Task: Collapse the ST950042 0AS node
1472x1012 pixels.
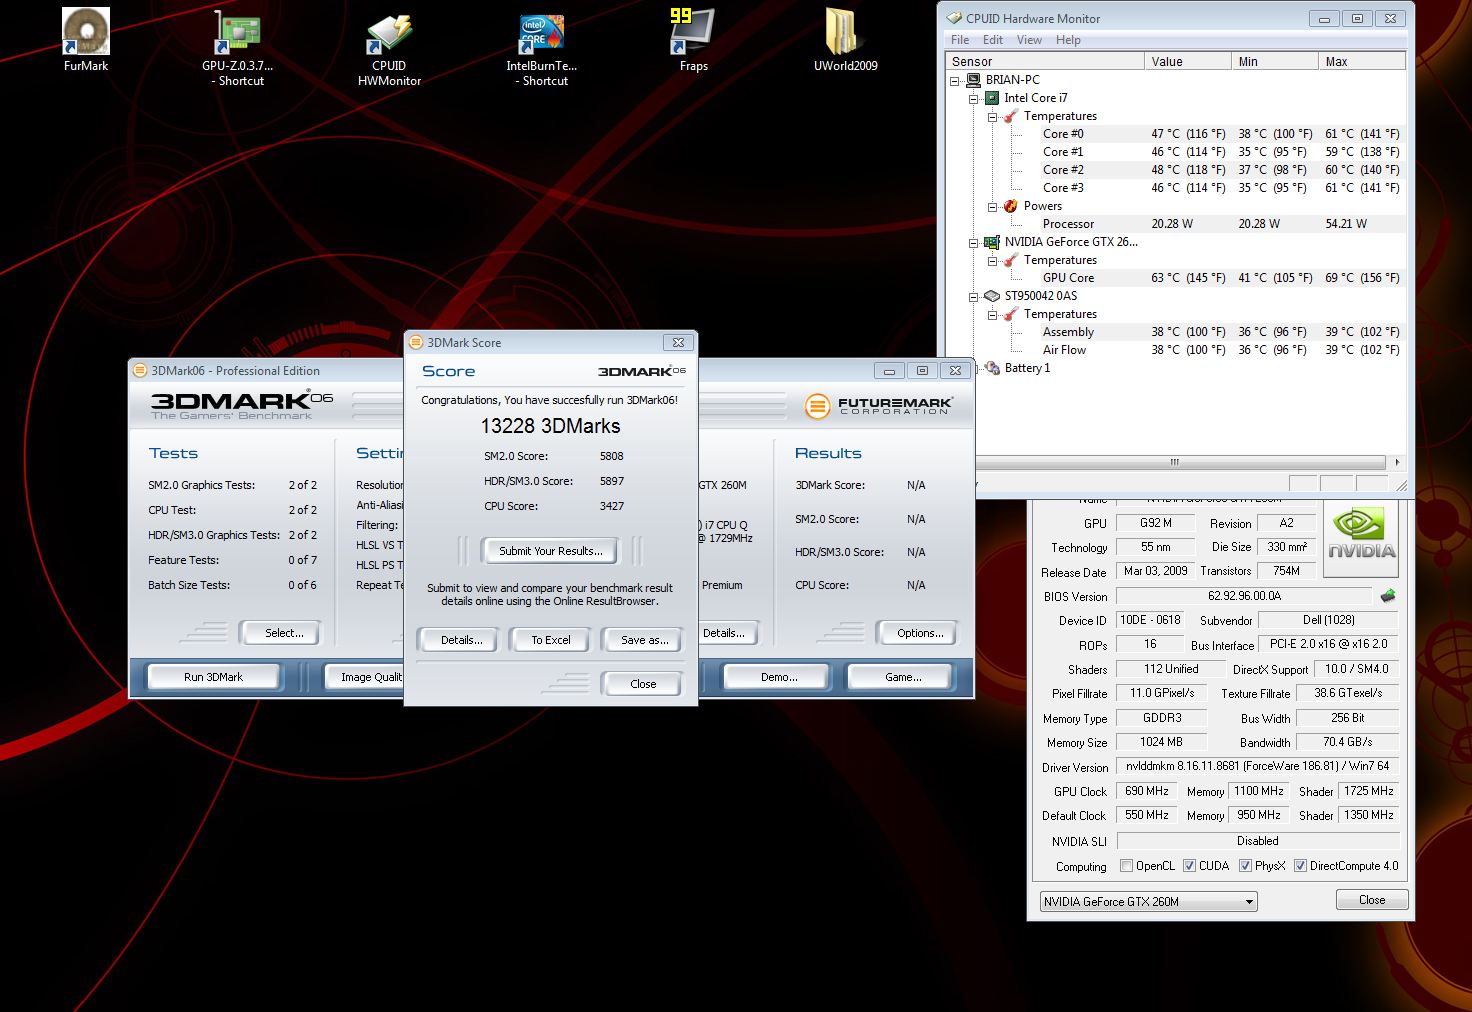Action: 973,297
